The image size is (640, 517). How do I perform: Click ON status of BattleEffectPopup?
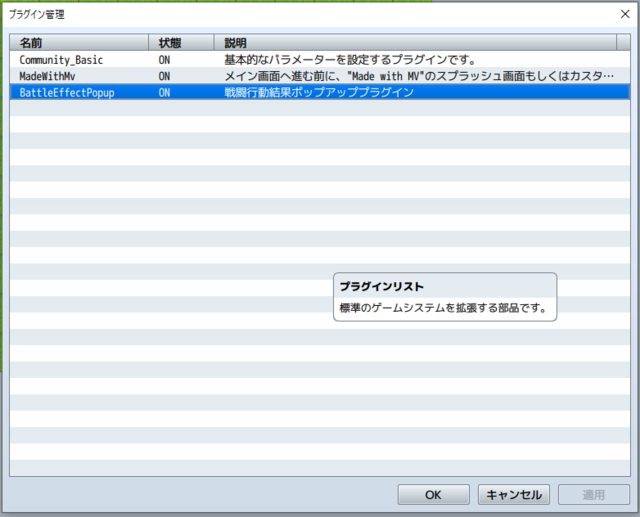[x=164, y=93]
